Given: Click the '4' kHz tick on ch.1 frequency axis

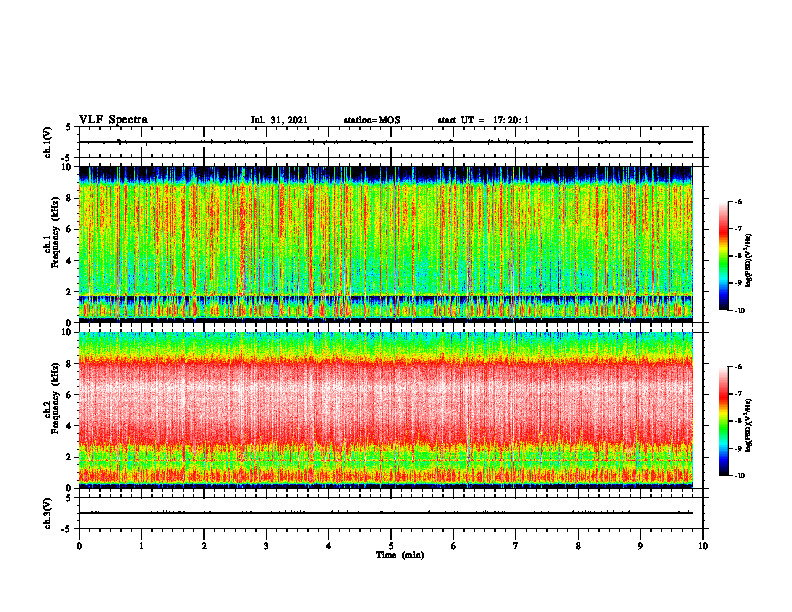Looking at the screenshot, I should coord(69,261).
